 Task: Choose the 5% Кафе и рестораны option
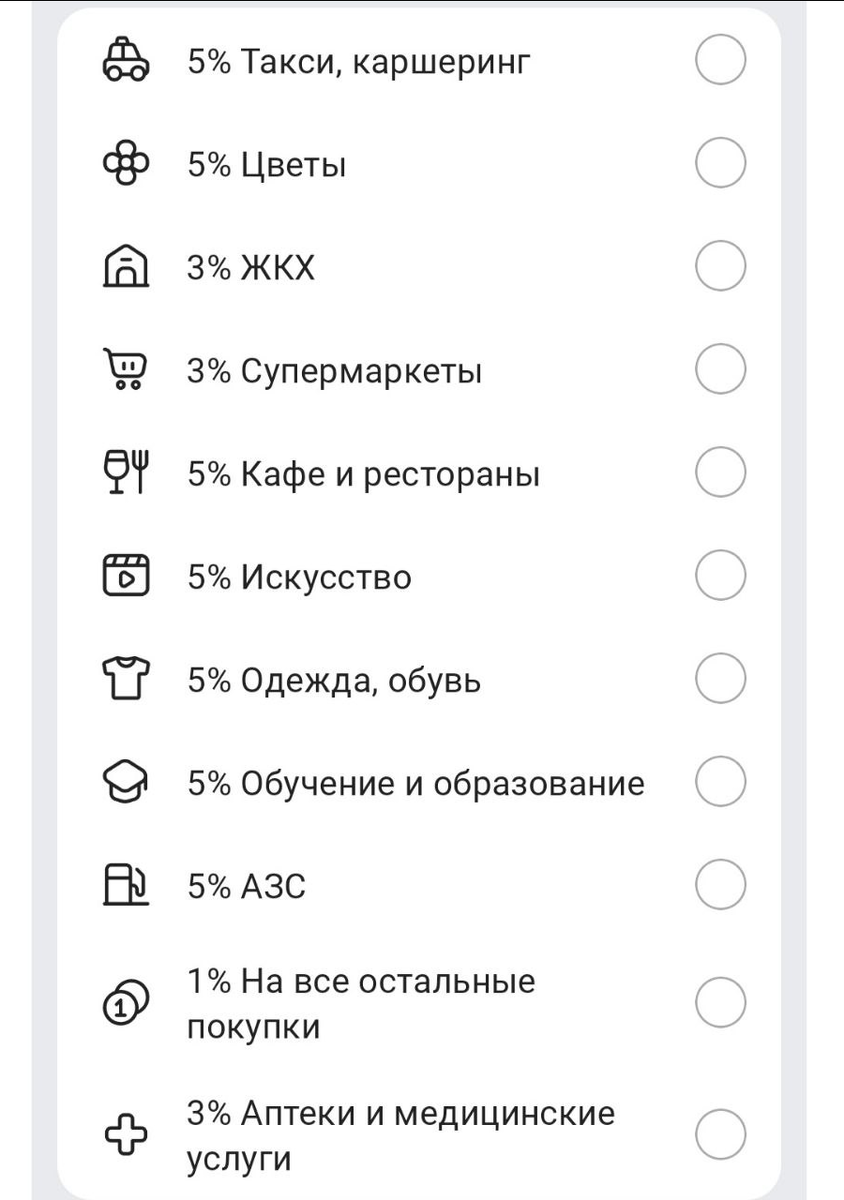(x=721, y=471)
